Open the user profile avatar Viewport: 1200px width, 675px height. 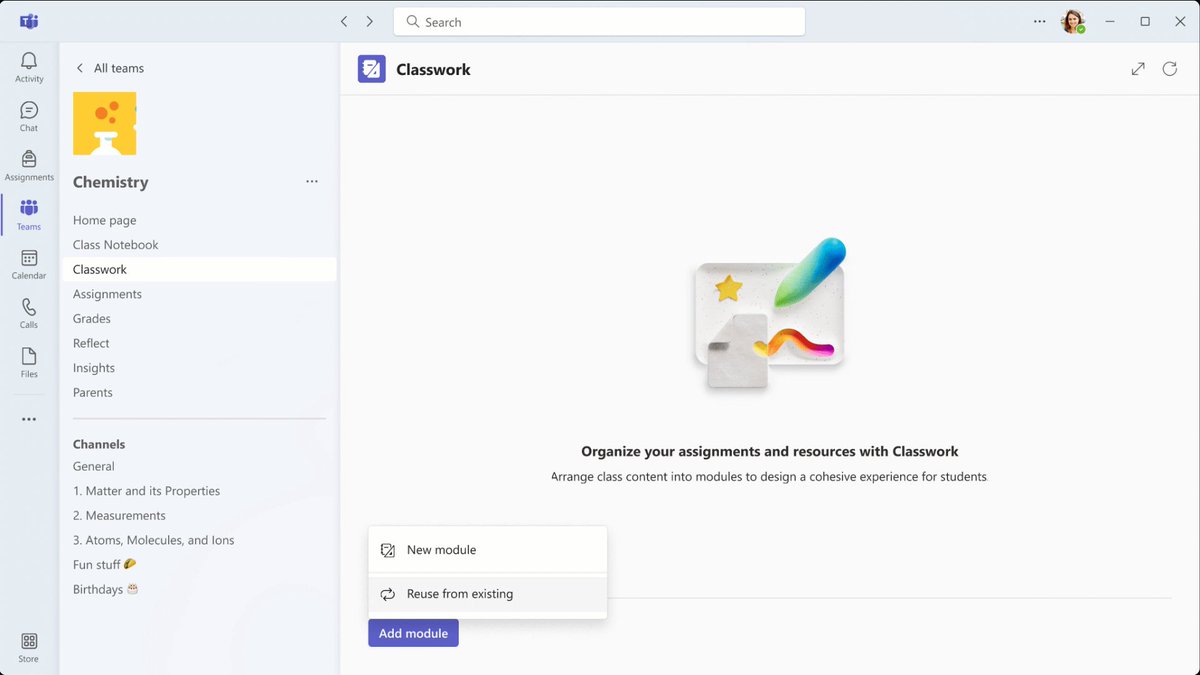(1073, 21)
